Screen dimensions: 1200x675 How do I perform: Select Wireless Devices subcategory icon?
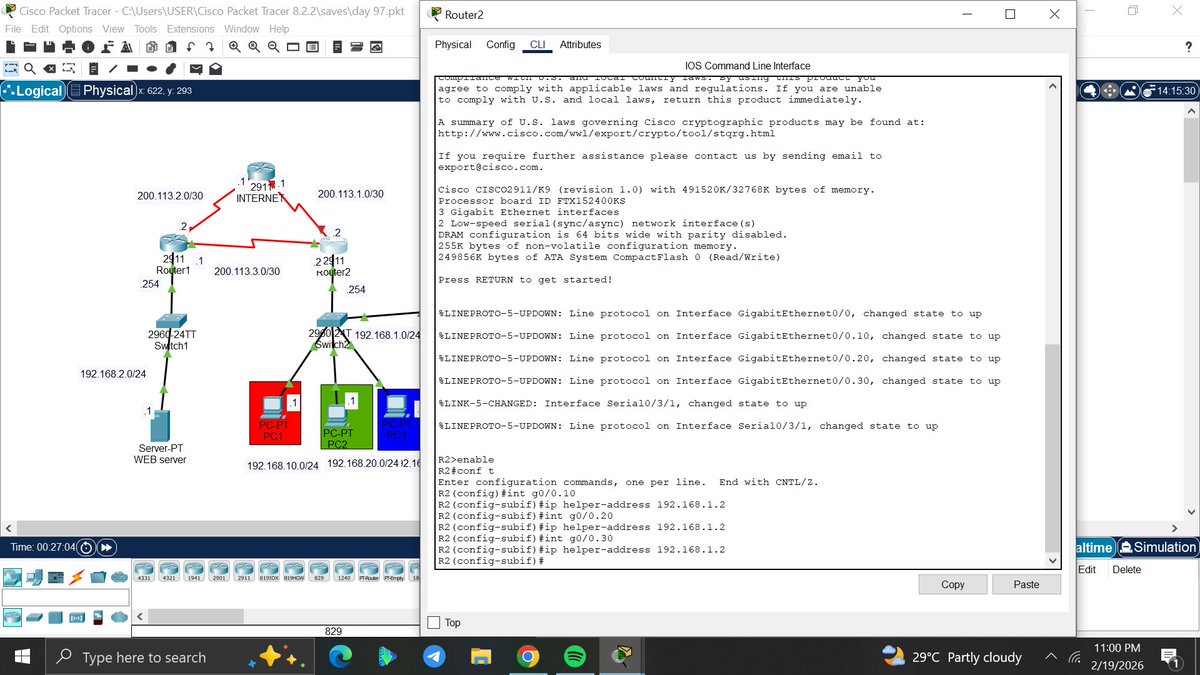tap(76, 618)
